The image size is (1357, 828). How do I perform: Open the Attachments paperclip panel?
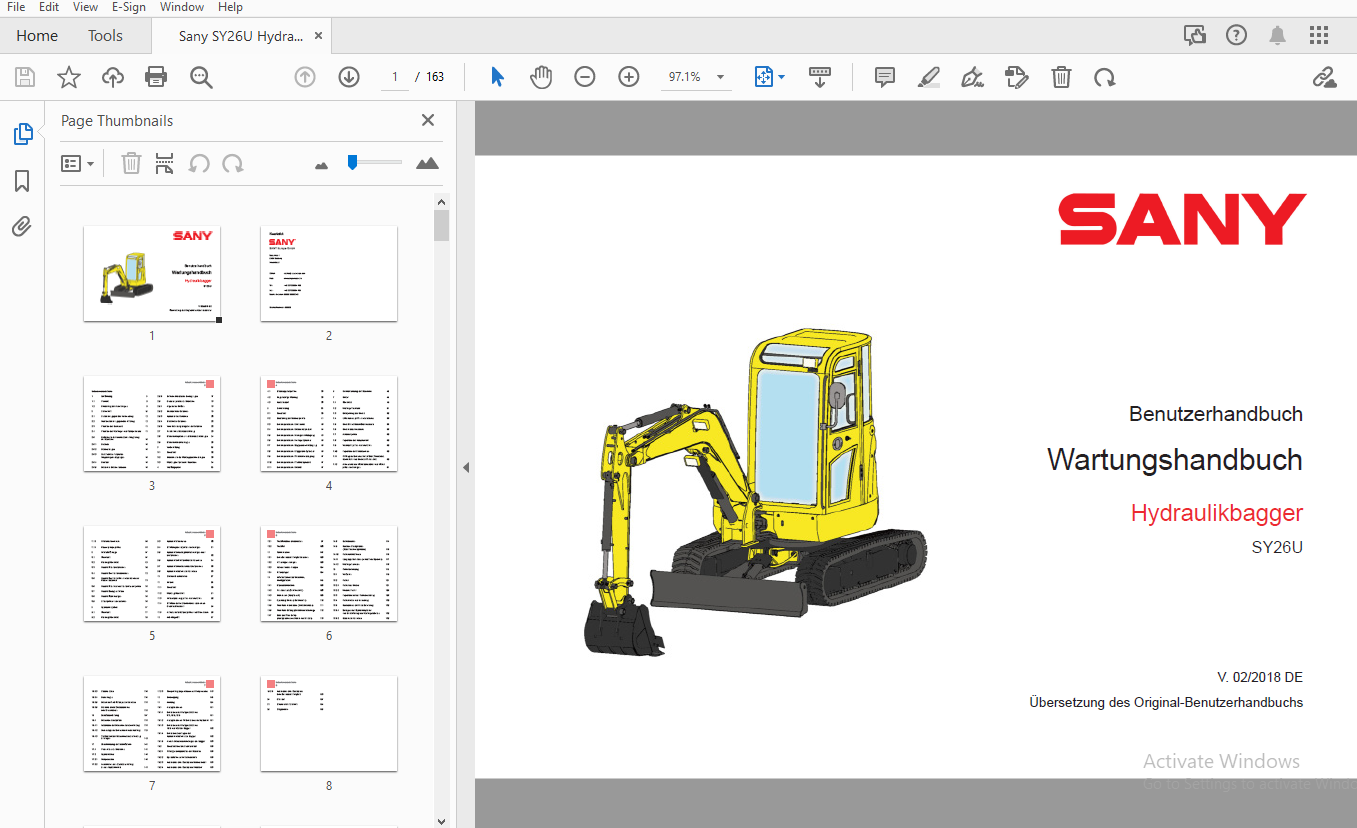tap(22, 227)
